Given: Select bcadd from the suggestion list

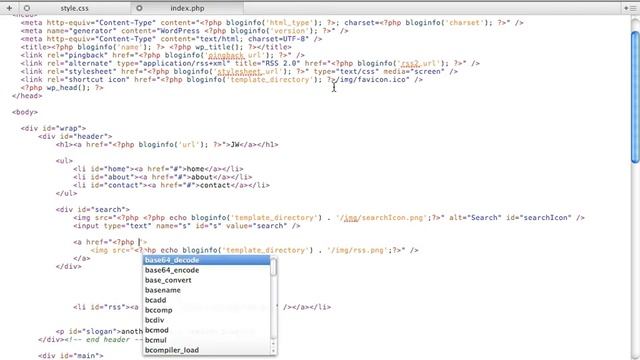Looking at the screenshot, I should (206, 300).
